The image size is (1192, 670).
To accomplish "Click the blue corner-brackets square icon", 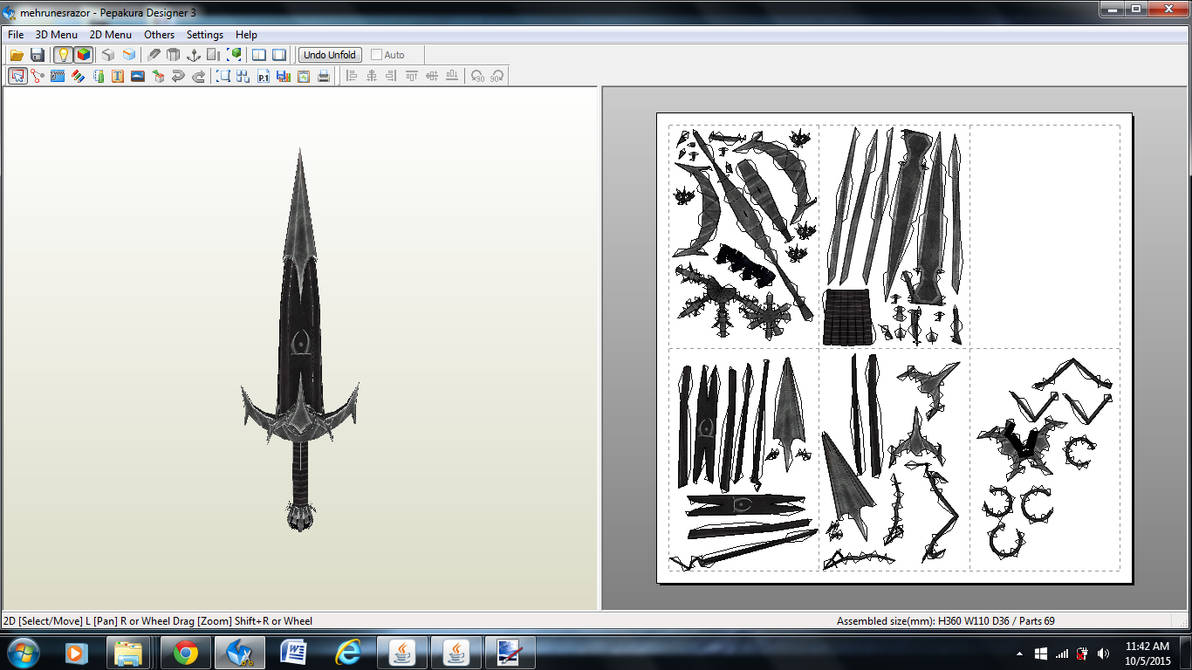I will coord(223,76).
